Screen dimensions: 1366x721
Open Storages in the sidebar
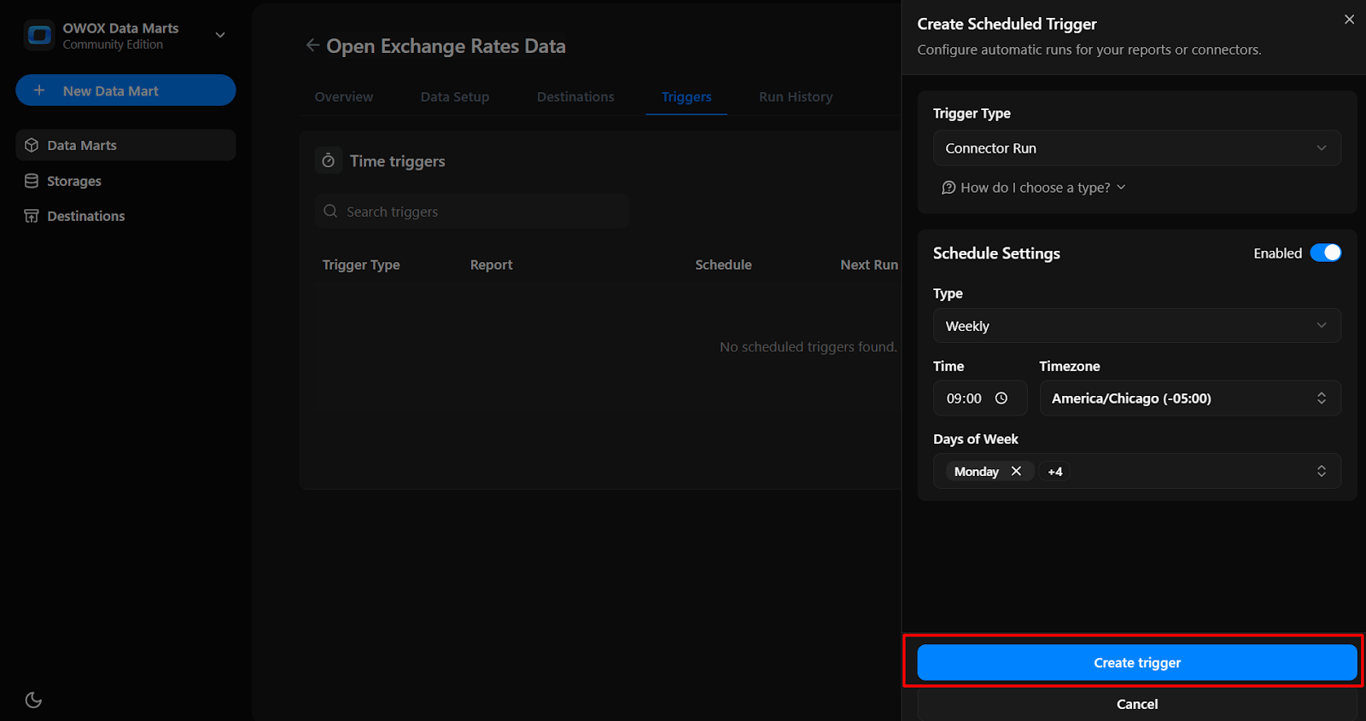pos(126,181)
